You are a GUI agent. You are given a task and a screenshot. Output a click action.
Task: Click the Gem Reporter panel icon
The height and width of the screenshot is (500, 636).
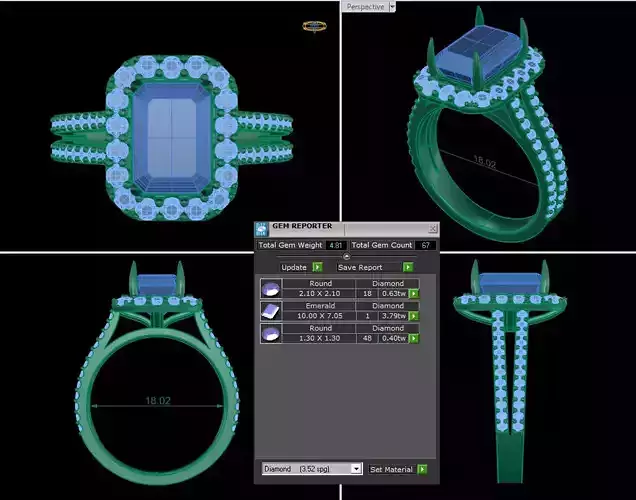[262, 230]
